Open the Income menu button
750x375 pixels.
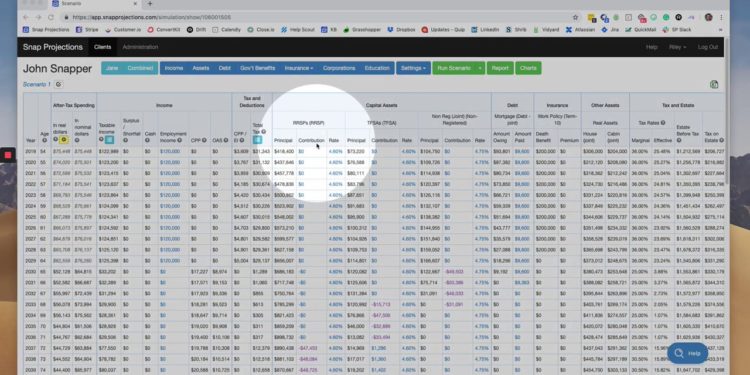174,68
